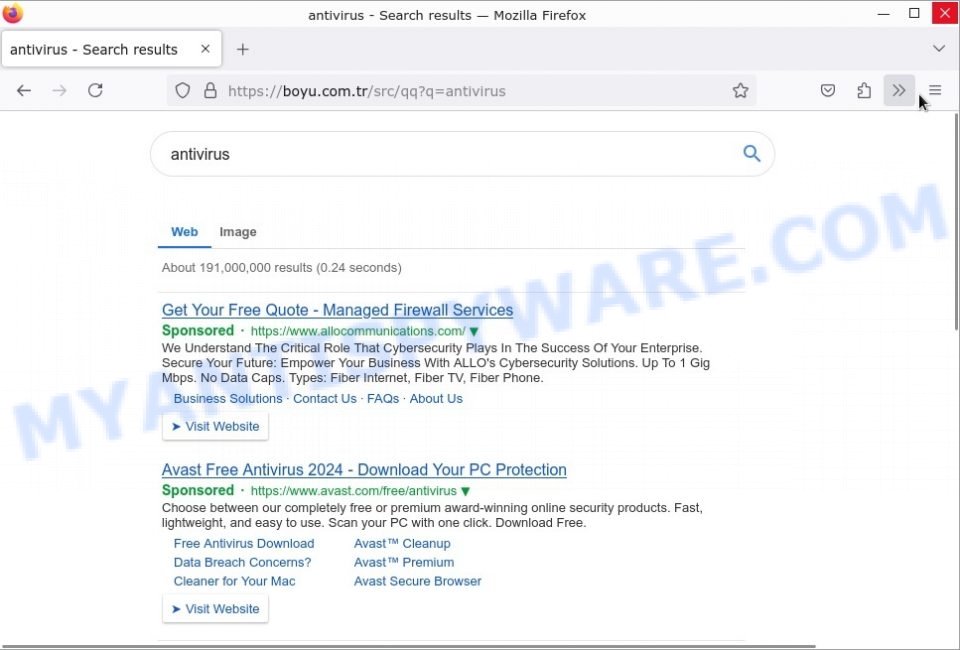The height and width of the screenshot is (650, 960).
Task: Click Visit Website under ALLO ad
Action: coord(216,426)
